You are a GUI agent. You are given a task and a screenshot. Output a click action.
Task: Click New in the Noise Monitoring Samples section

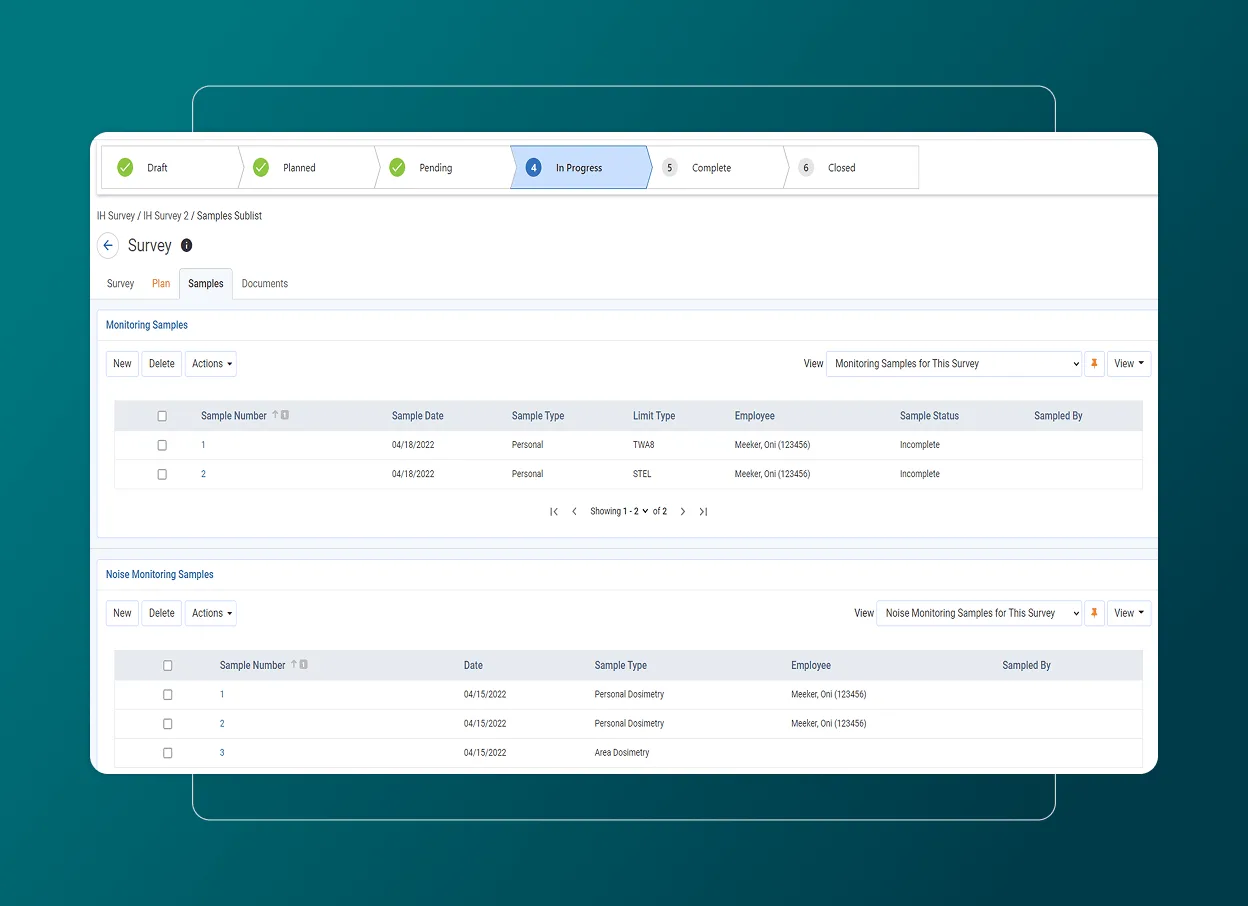(121, 612)
